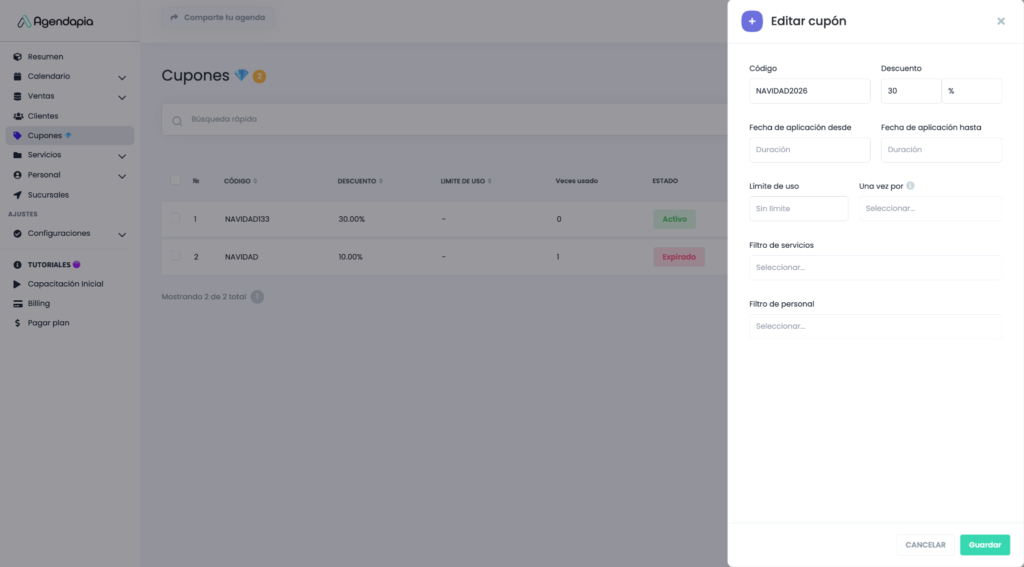Open the Filtro de servicios dropdown
This screenshot has height=567, width=1024.
[x=875, y=268]
